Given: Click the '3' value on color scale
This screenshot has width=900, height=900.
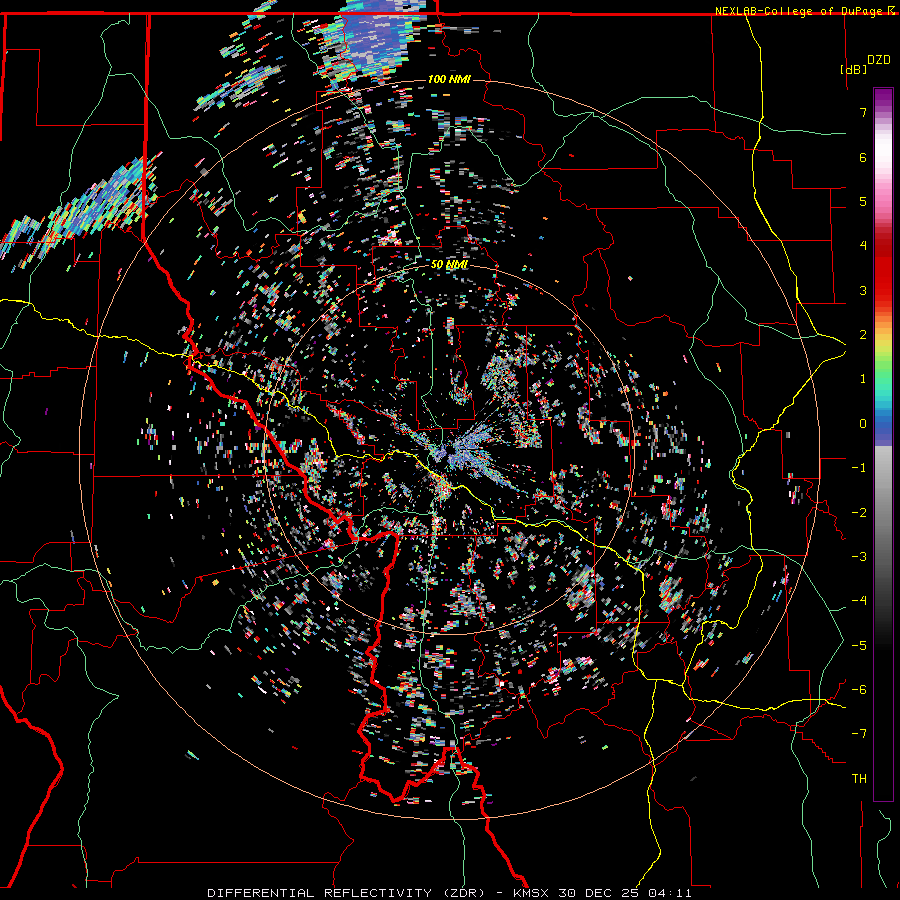Looking at the screenshot, I should pyautogui.click(x=863, y=290).
